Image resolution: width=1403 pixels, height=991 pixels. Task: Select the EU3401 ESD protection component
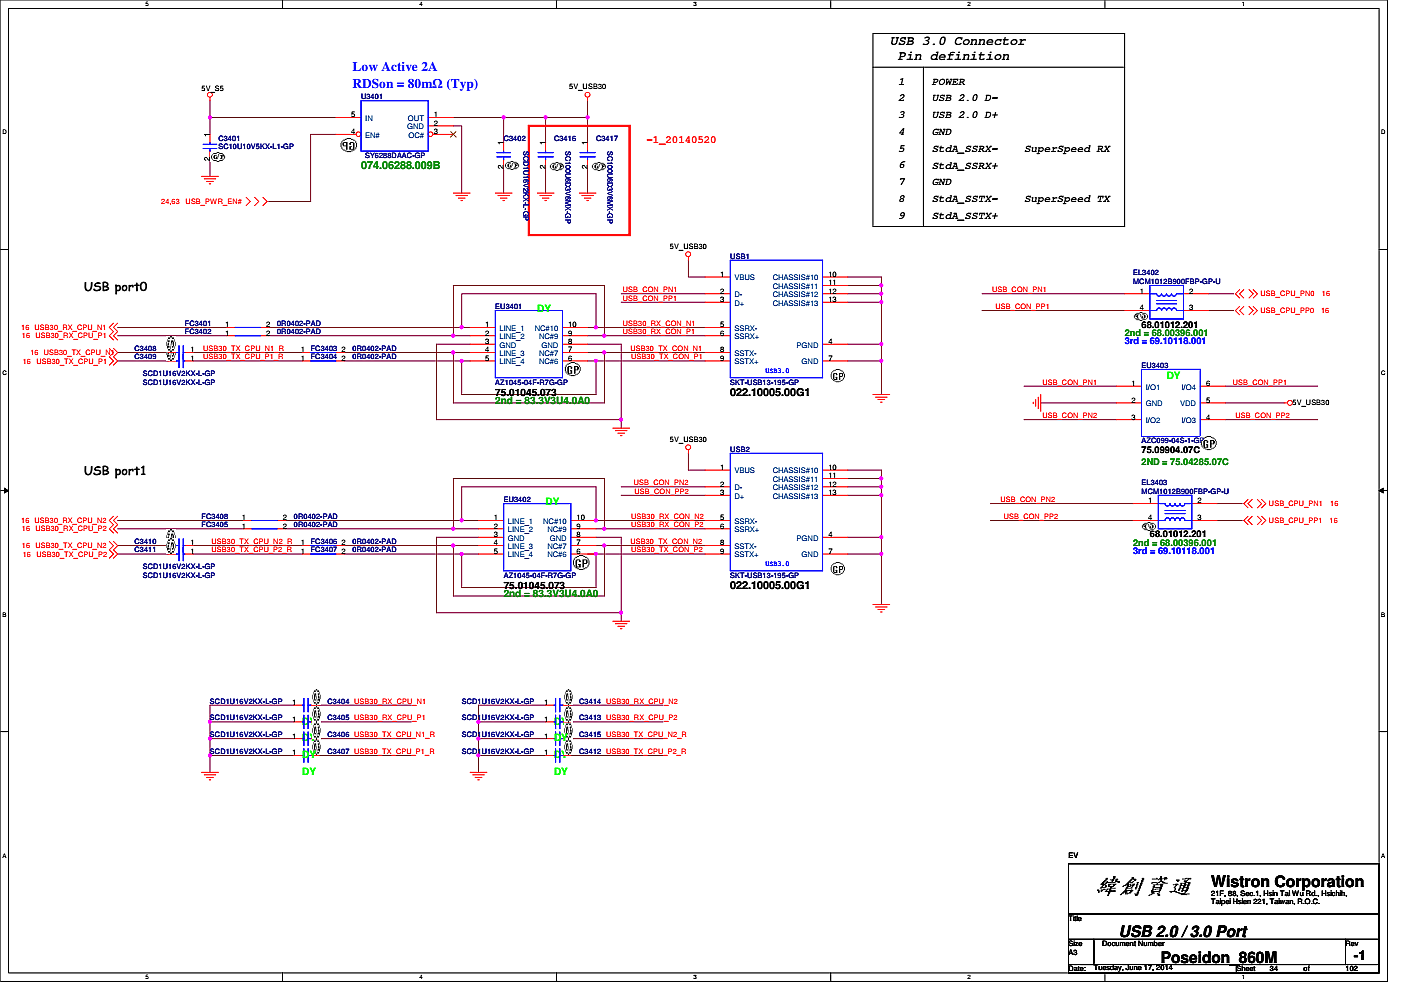tap(529, 344)
